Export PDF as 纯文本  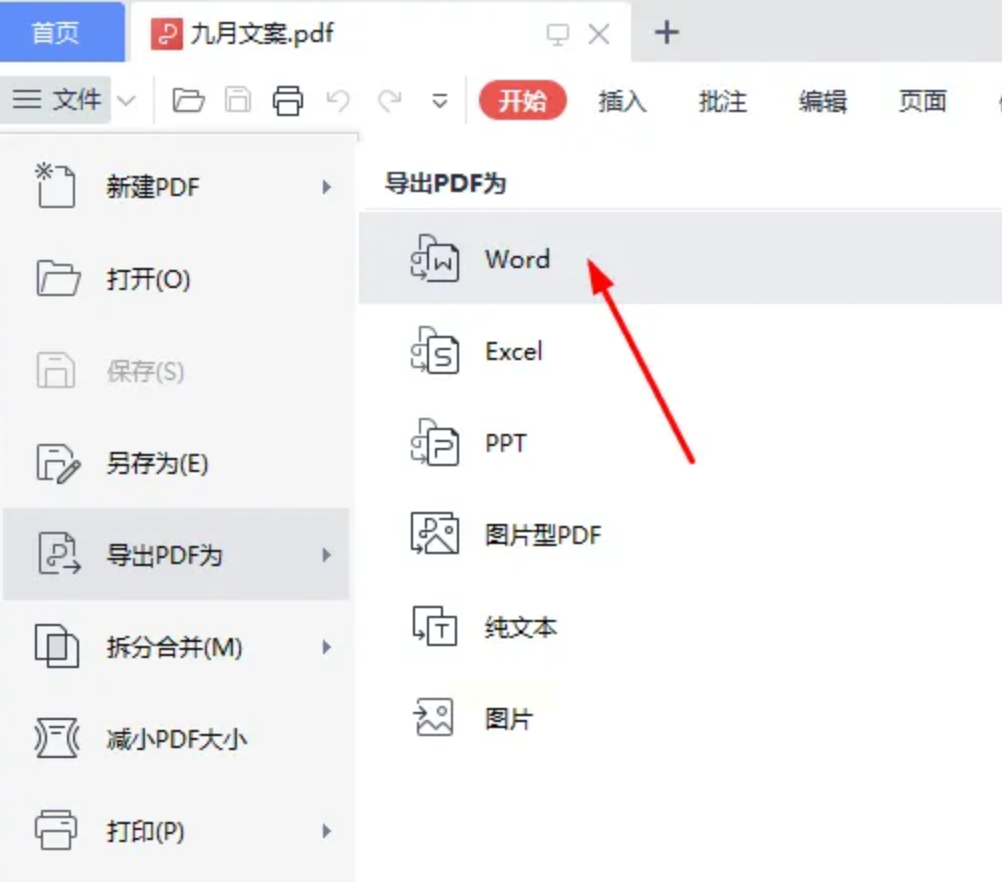pos(681,627)
